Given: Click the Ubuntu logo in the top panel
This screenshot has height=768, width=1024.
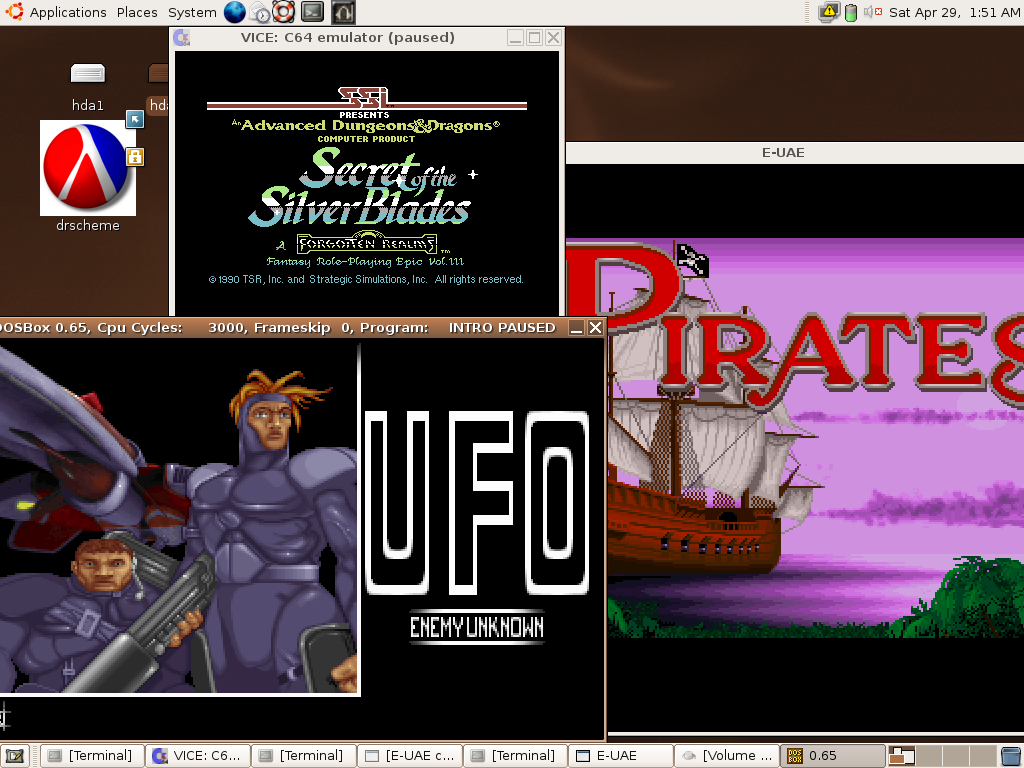Looking at the screenshot, I should point(14,12).
